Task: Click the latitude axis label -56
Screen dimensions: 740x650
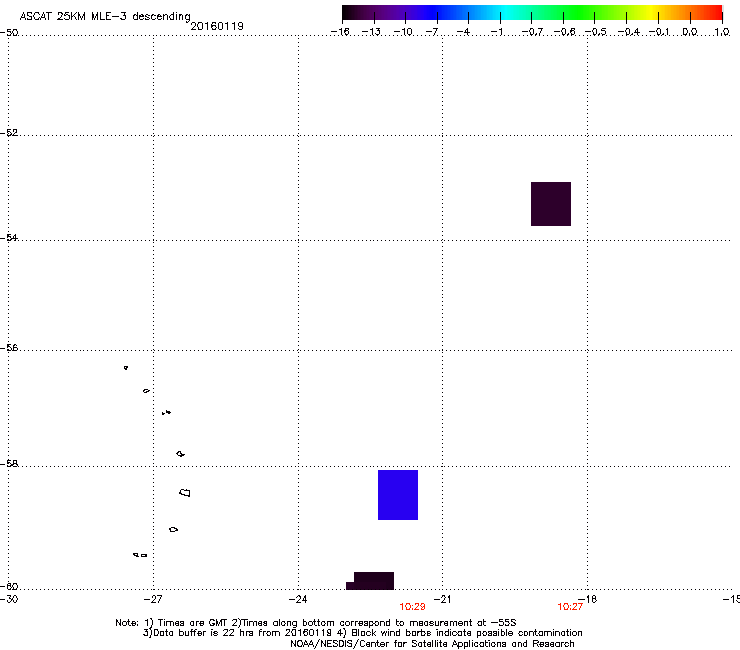Action: [9, 347]
